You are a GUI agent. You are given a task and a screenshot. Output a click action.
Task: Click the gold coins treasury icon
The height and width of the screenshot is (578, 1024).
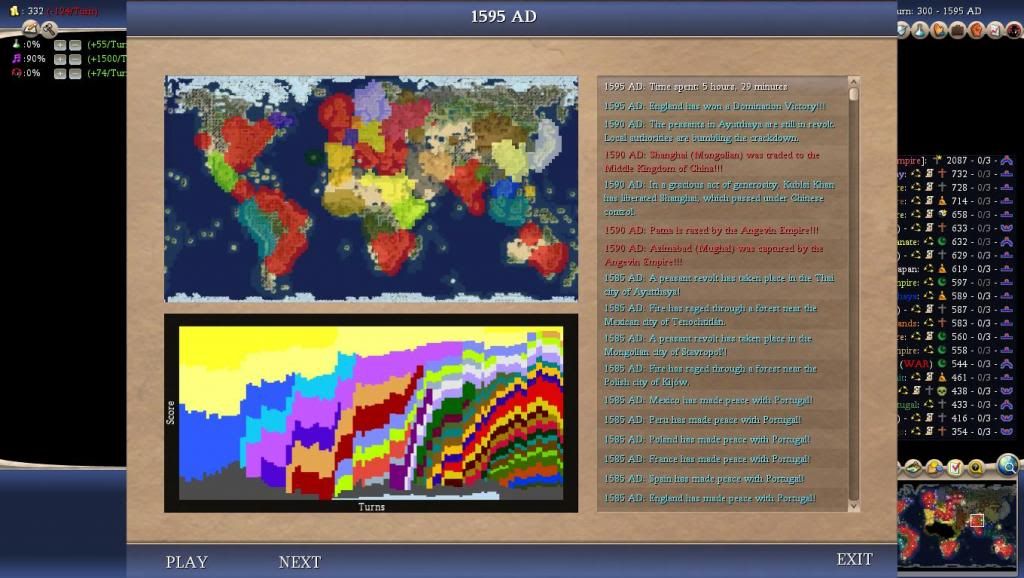[x=14, y=10]
